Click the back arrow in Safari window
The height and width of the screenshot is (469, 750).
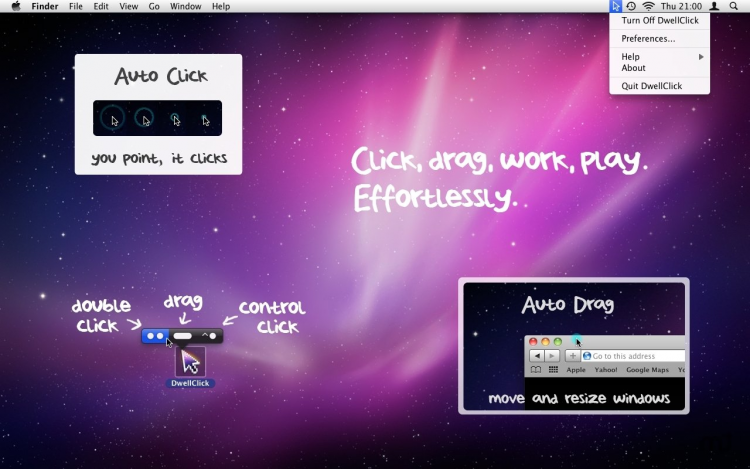point(537,356)
